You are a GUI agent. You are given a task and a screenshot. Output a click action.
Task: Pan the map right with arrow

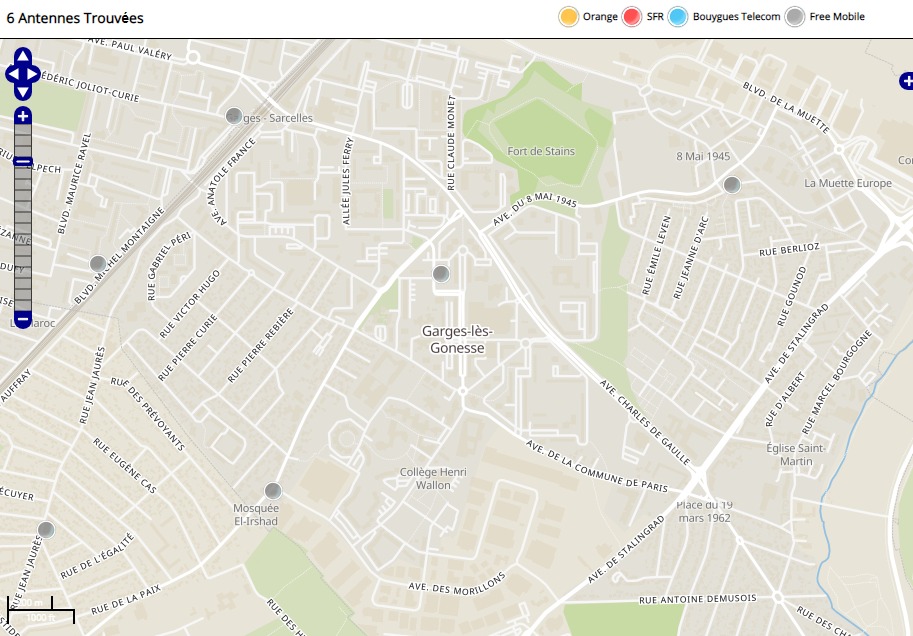pyautogui.click(x=34, y=74)
